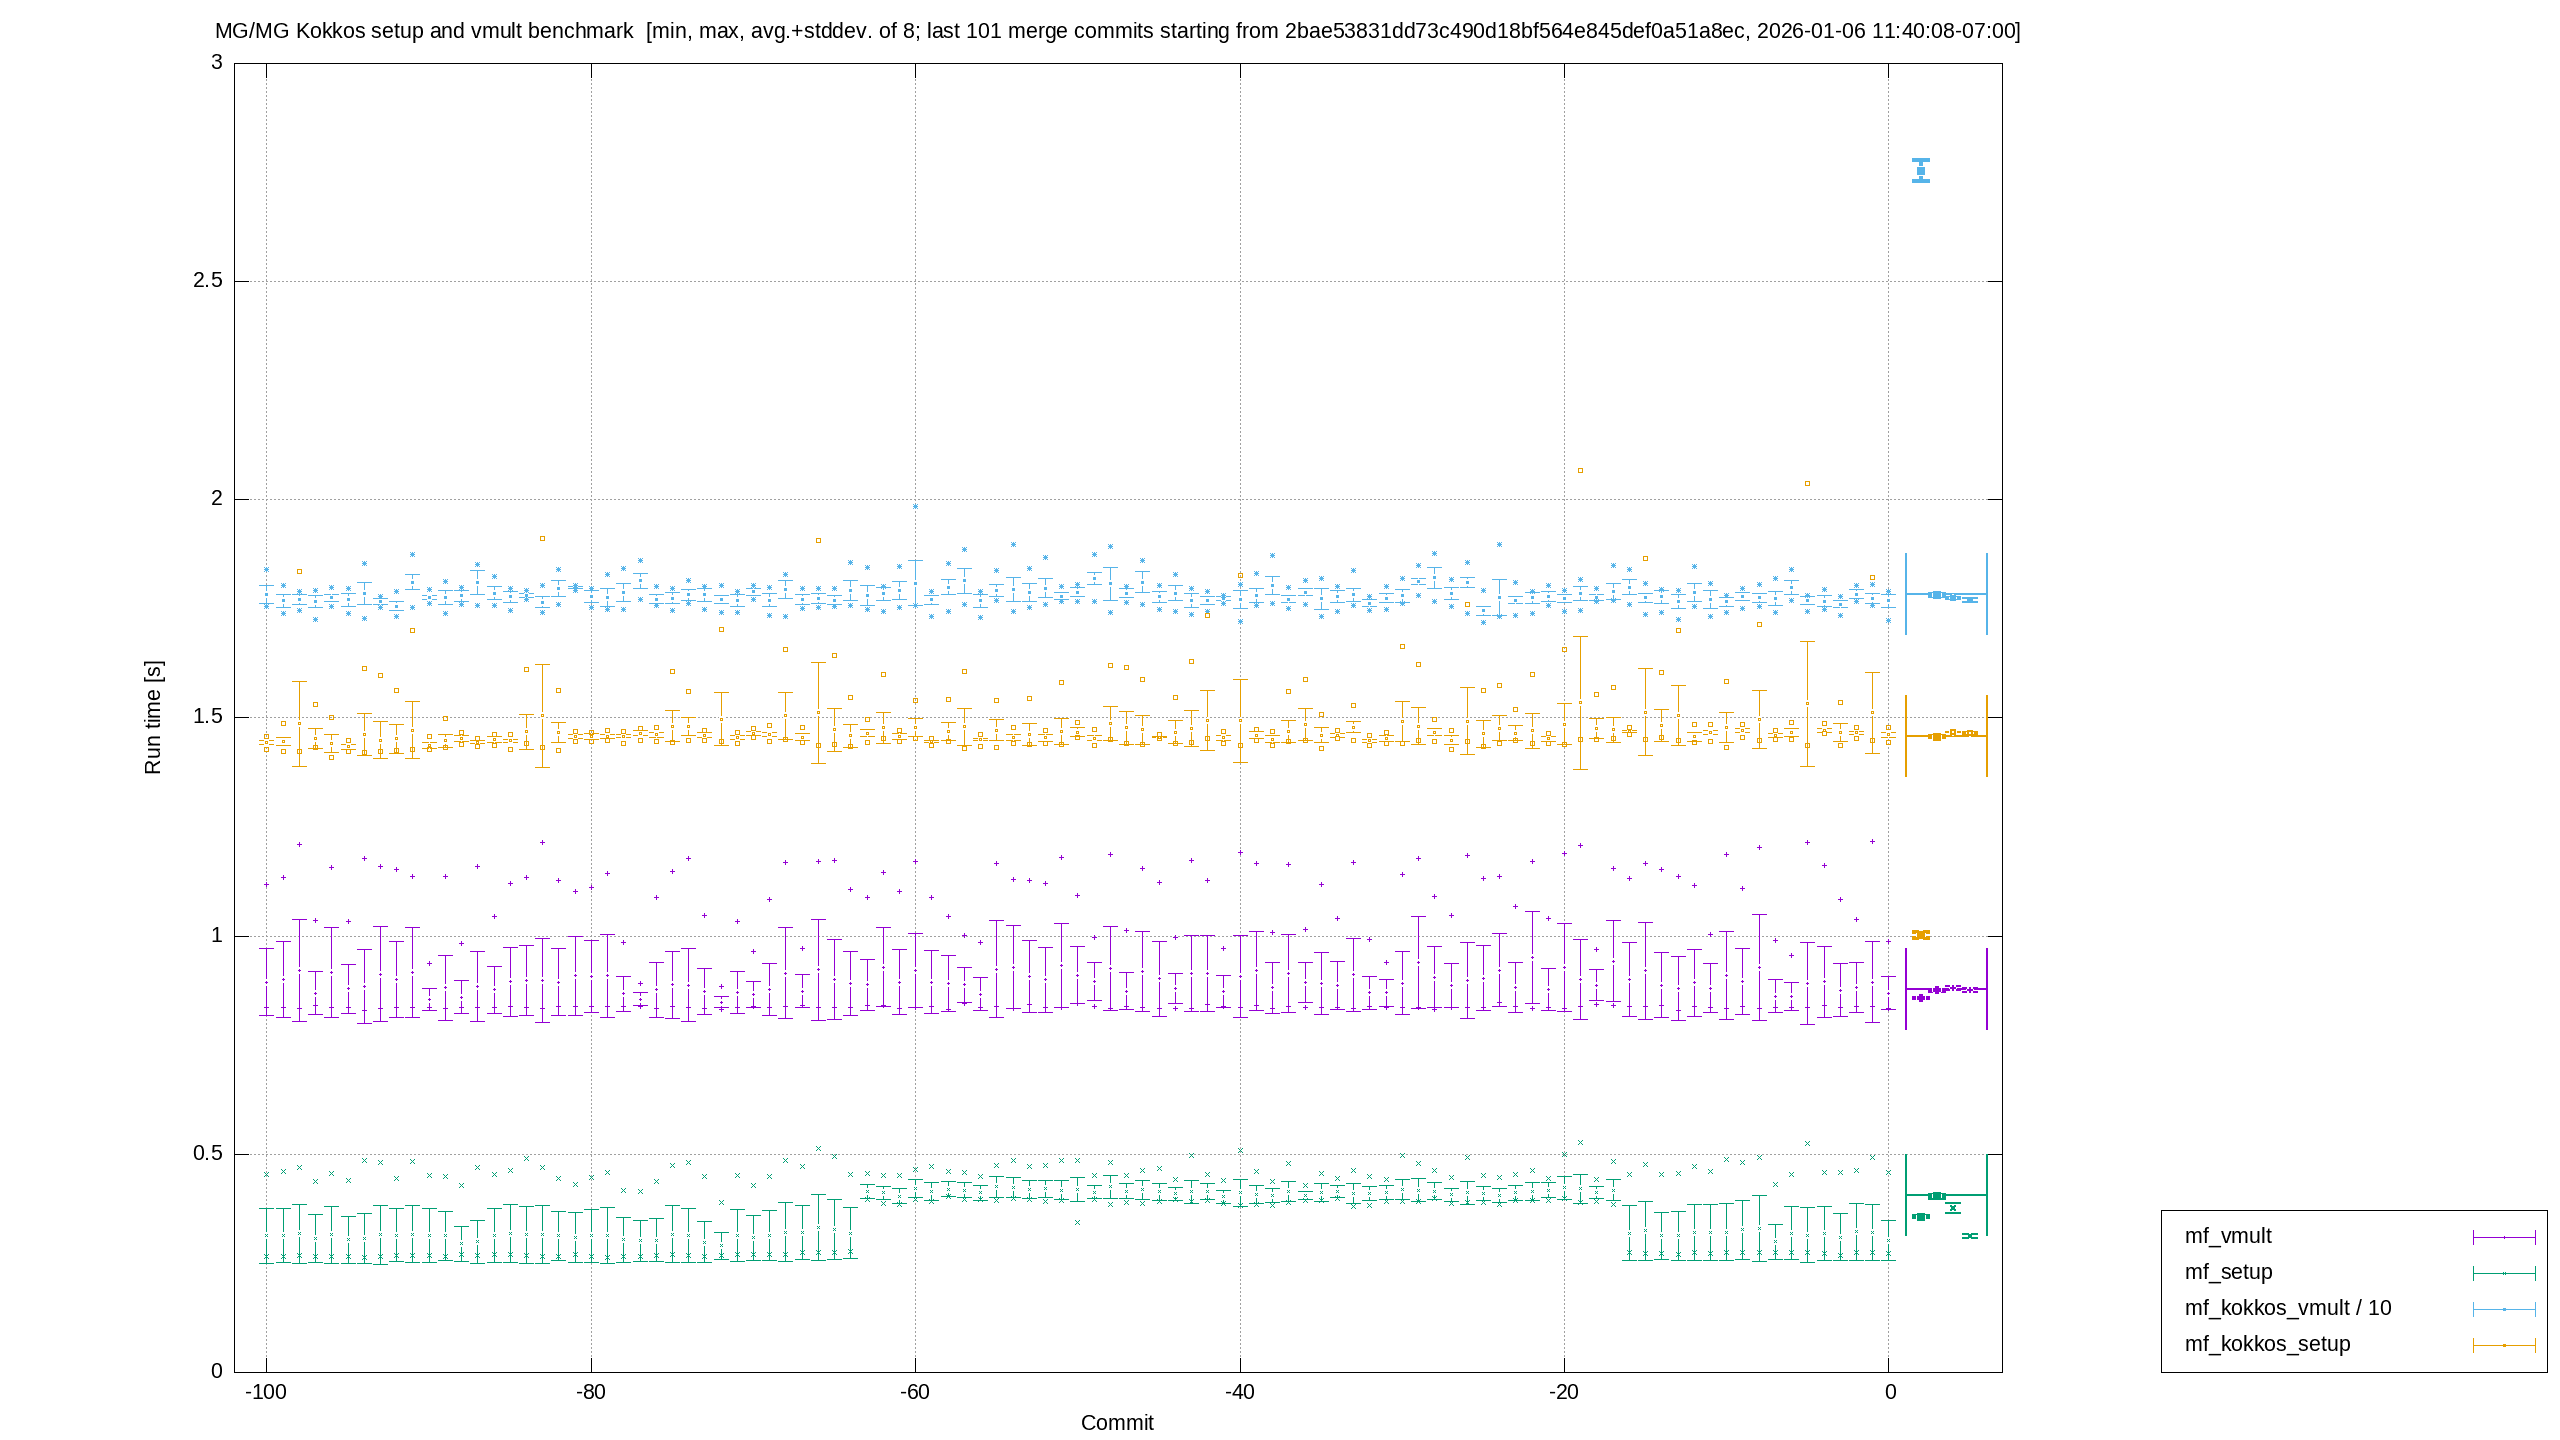Viewport: 2560px width, 1440px height.
Task: Click the orange outlier point near 2.07
Action: tap(1580, 470)
